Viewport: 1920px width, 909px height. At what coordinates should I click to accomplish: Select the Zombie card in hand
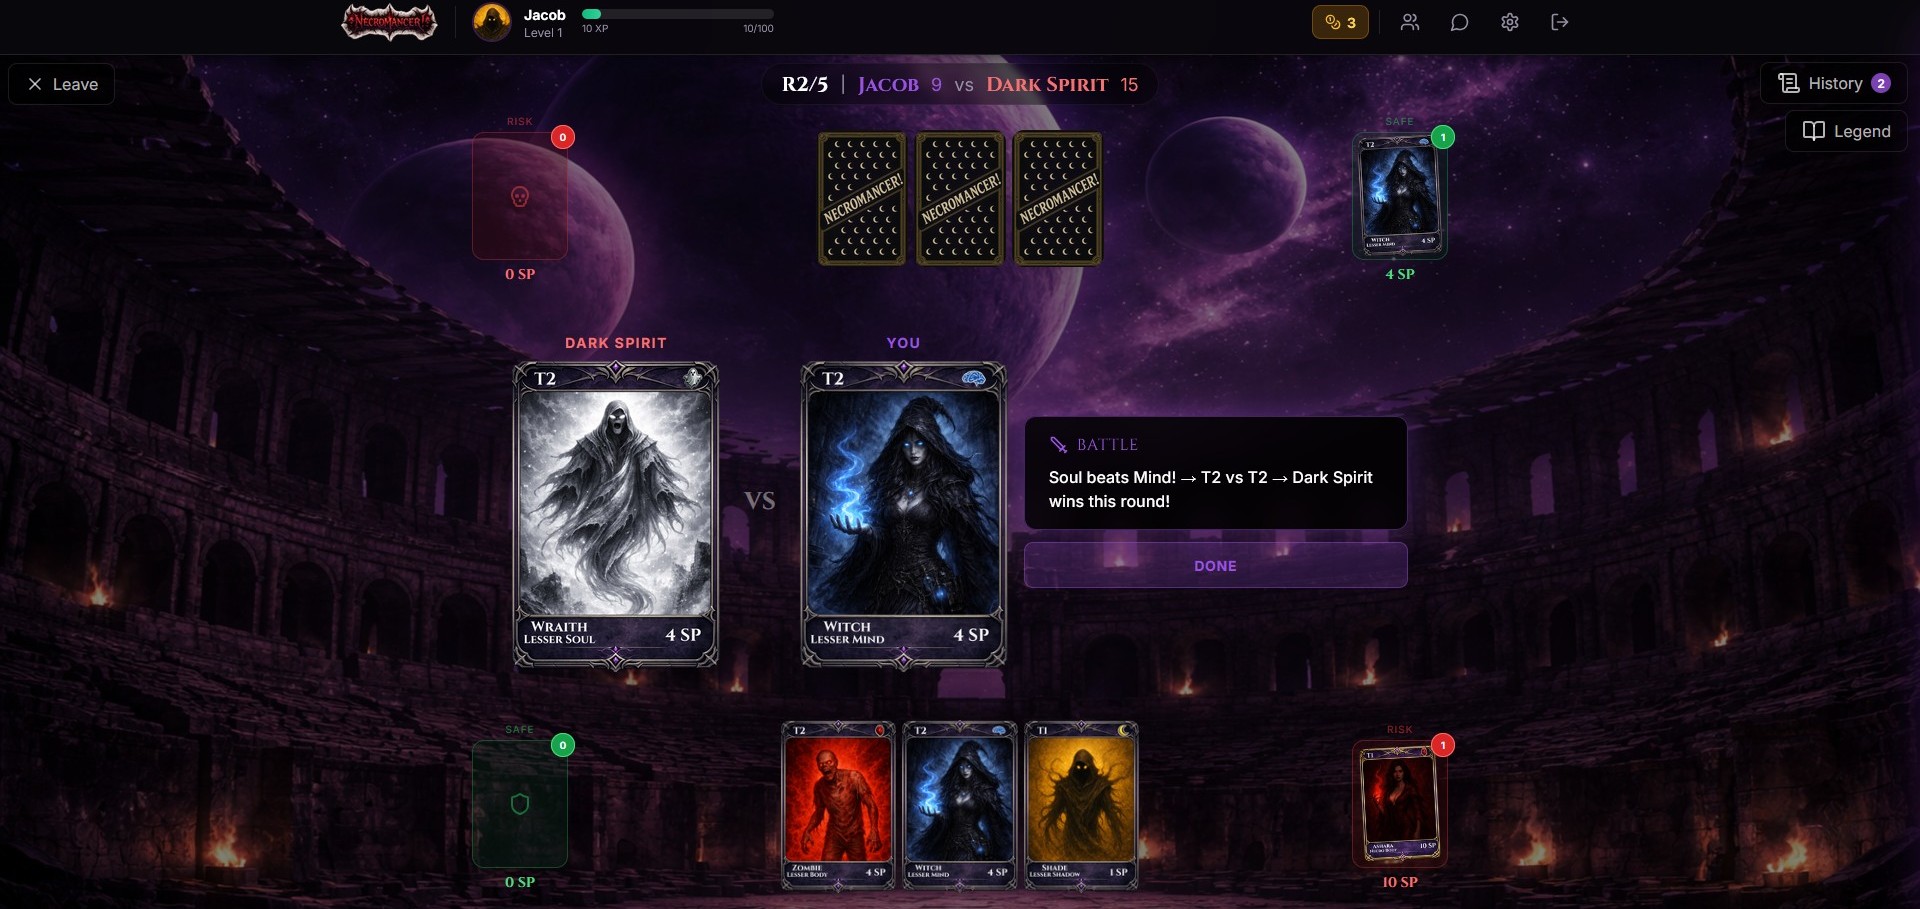[x=838, y=805]
